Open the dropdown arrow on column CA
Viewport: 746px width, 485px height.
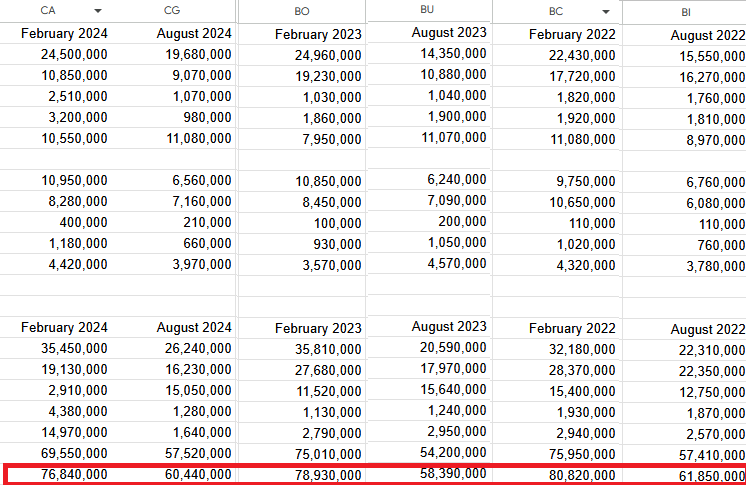(x=98, y=11)
